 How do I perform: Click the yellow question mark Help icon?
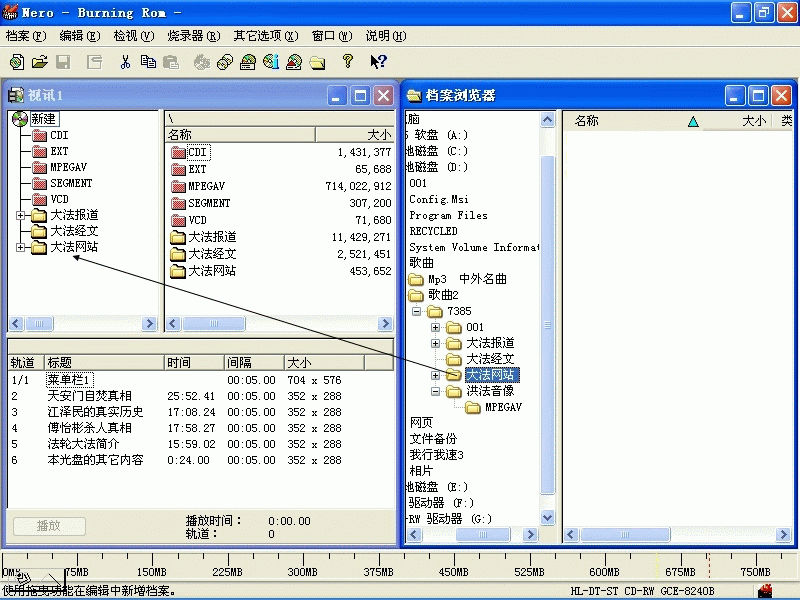click(x=347, y=62)
